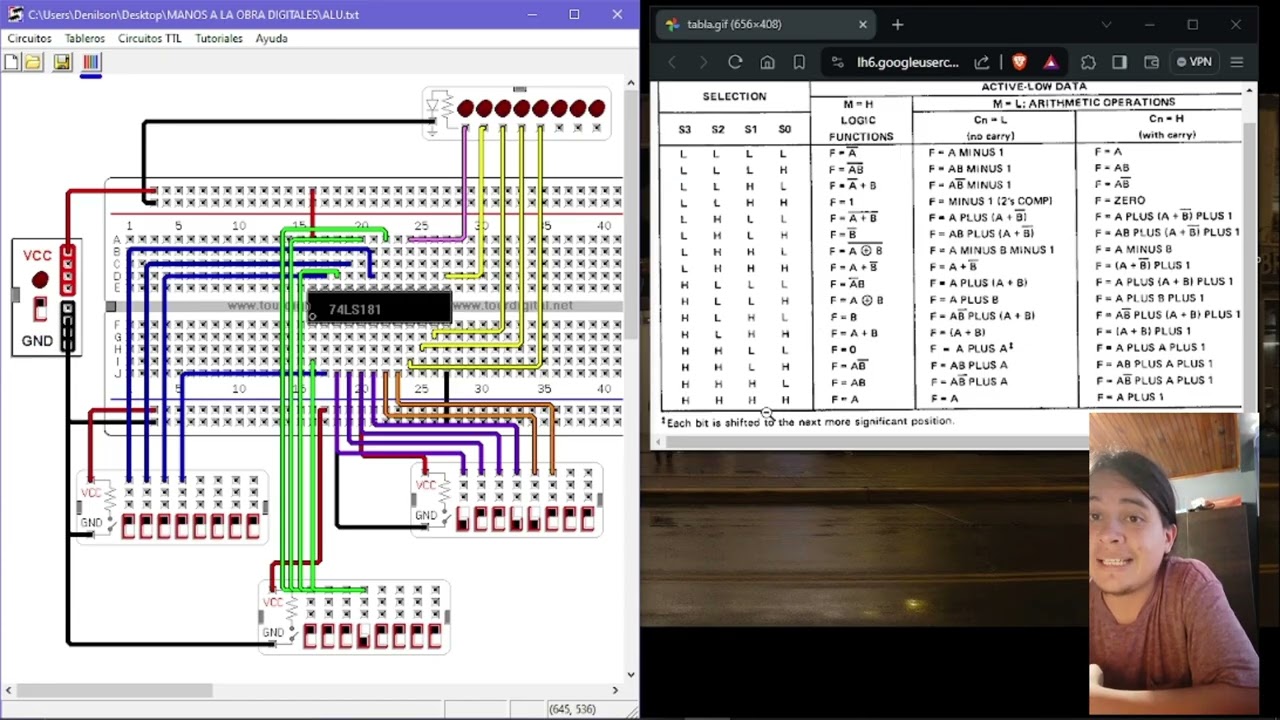Toggle the power switch on VCC module
1280x720 pixels.
40,309
